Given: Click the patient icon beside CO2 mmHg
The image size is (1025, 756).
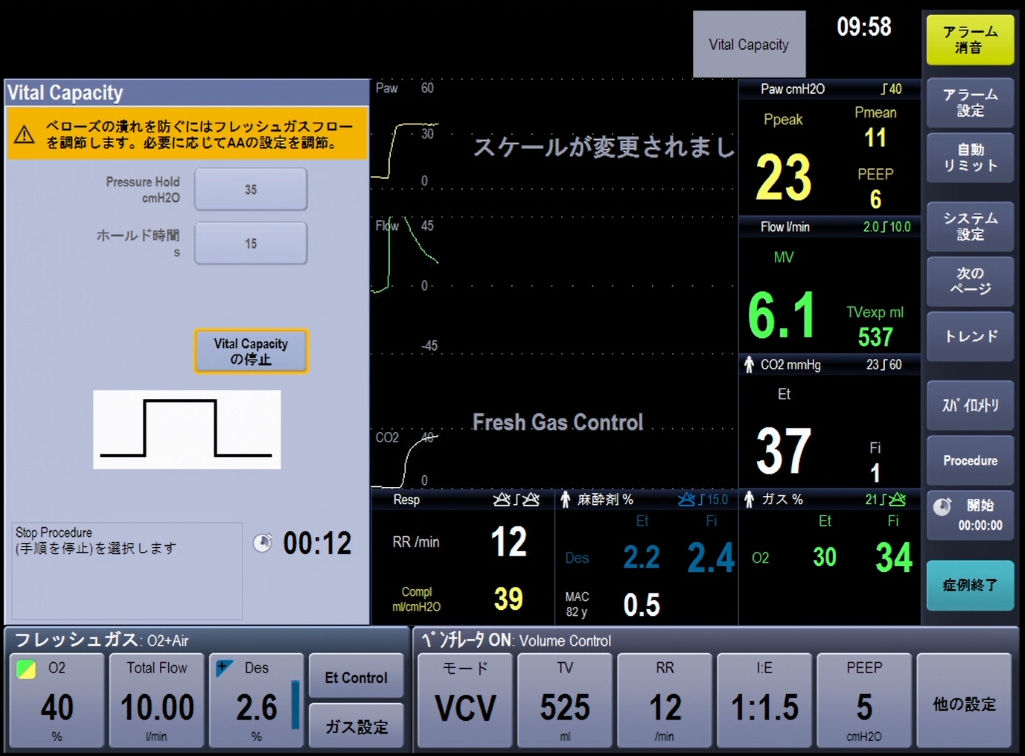Looking at the screenshot, I should tap(749, 364).
